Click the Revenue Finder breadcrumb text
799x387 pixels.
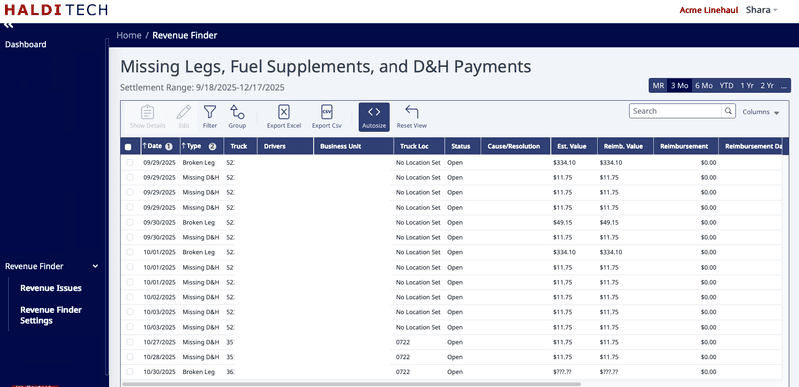pyautogui.click(x=184, y=35)
